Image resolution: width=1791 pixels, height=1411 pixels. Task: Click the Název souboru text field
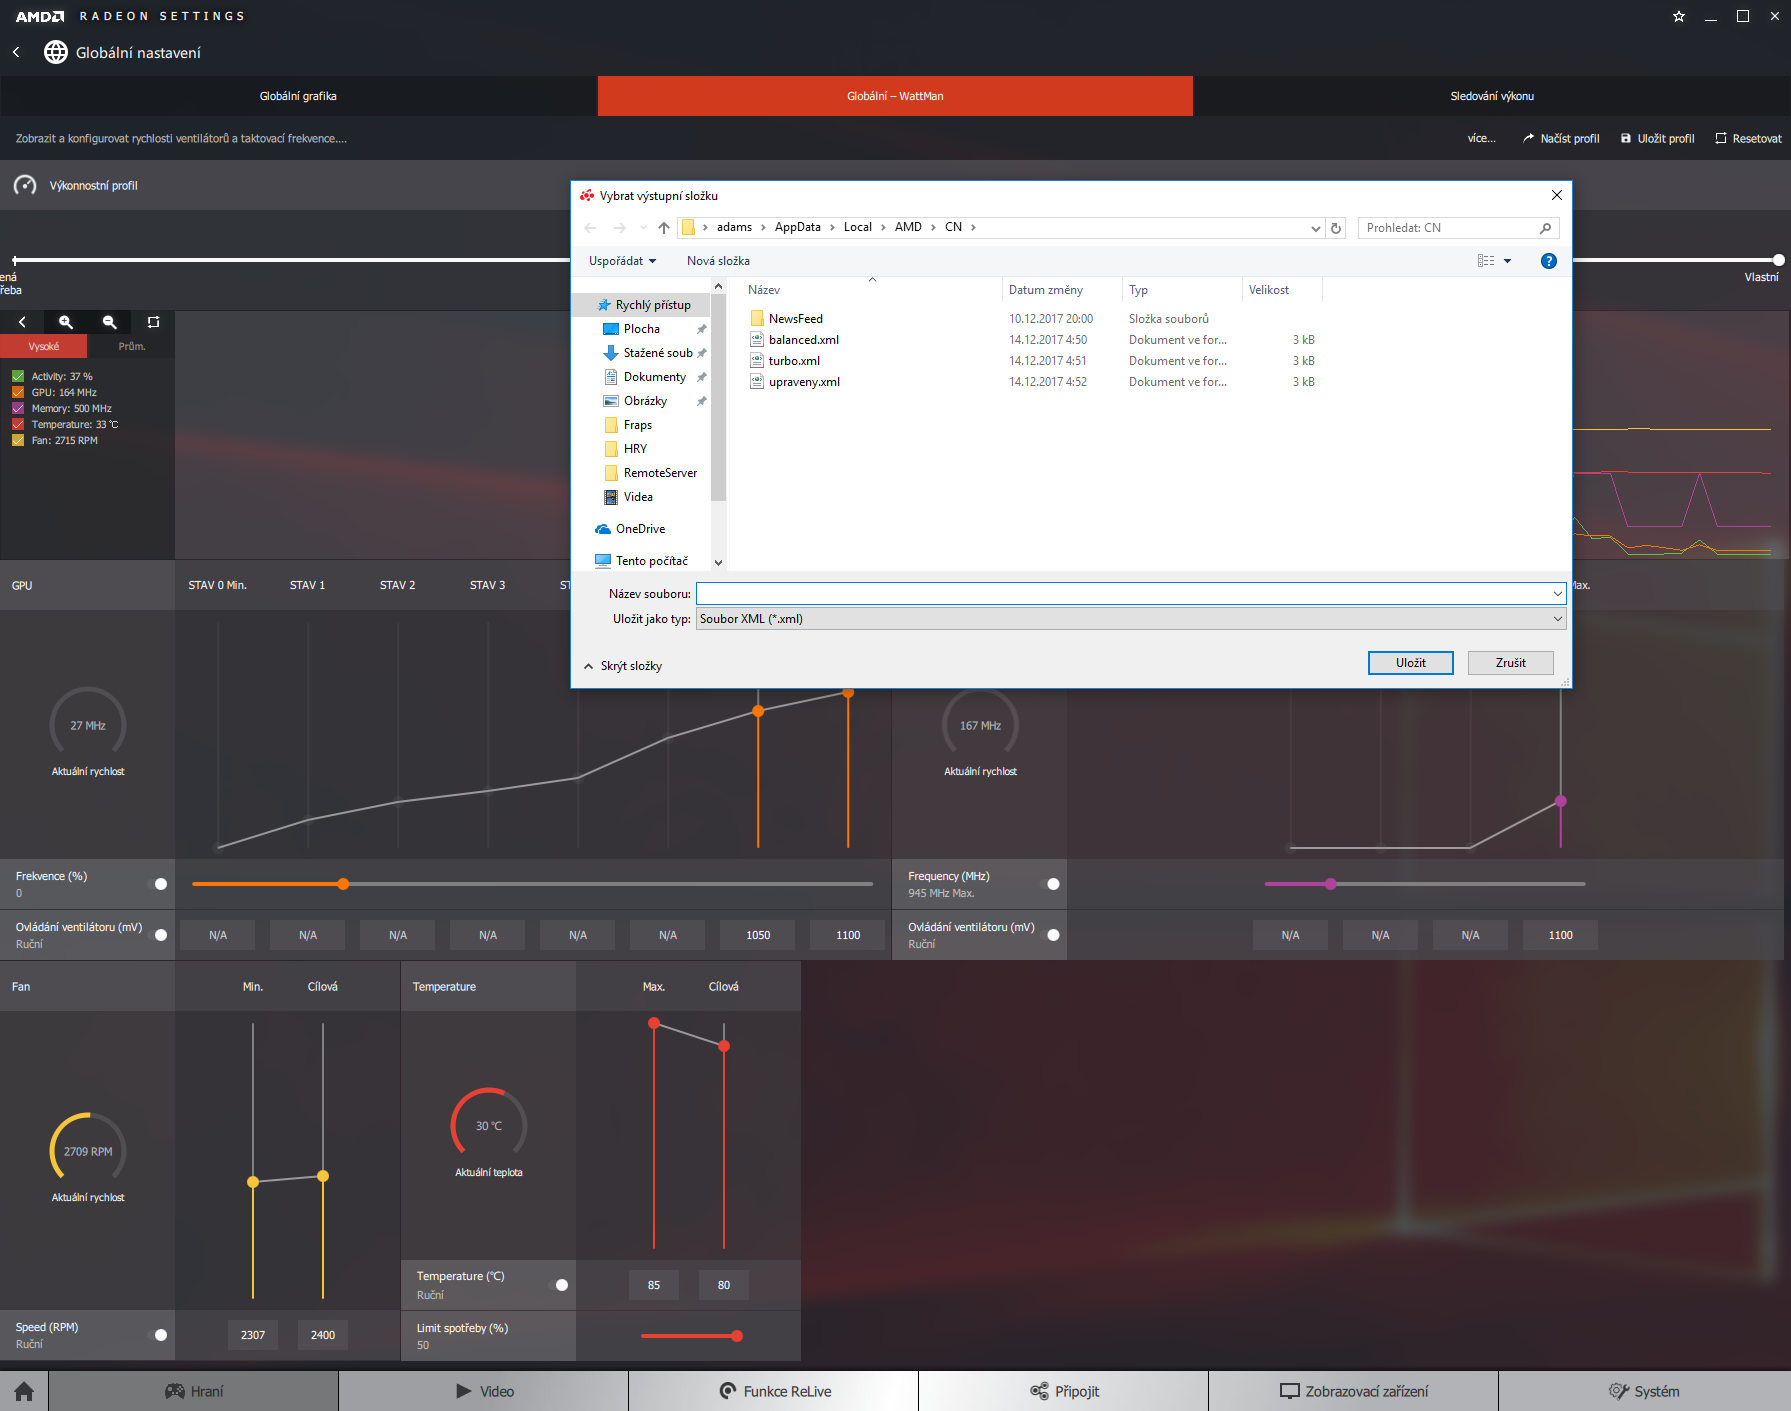point(1123,594)
